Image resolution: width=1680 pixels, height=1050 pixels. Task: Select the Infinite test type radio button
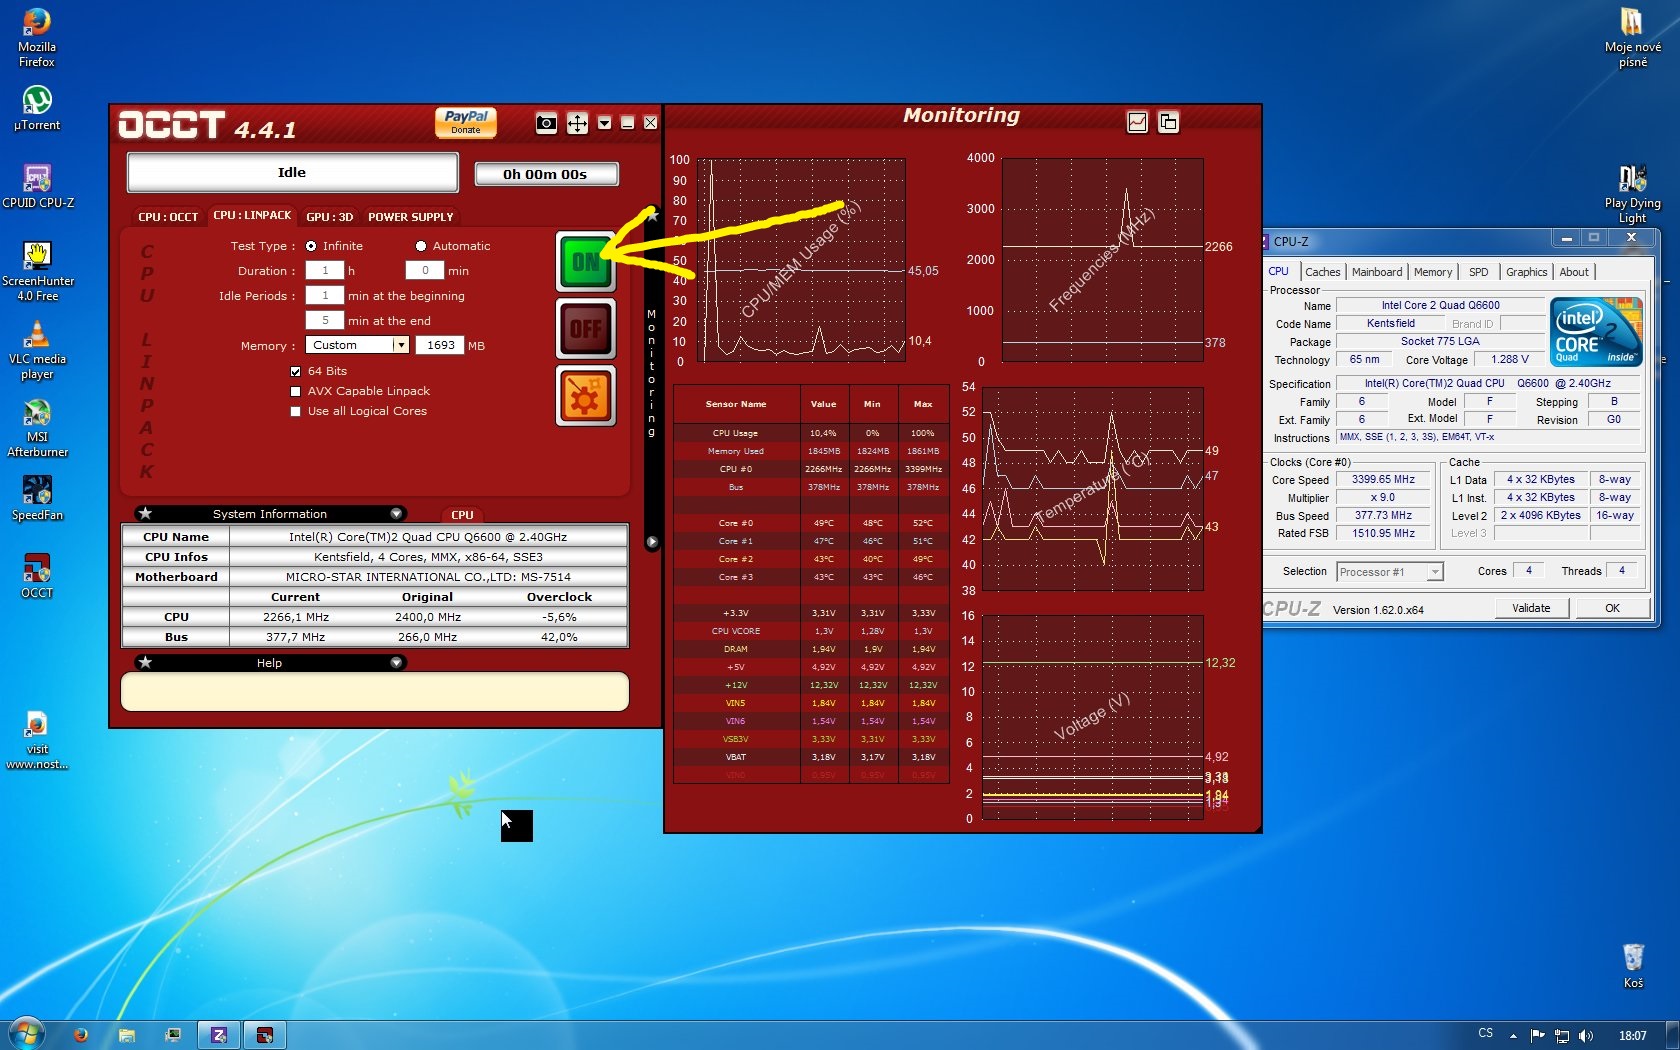tap(311, 246)
